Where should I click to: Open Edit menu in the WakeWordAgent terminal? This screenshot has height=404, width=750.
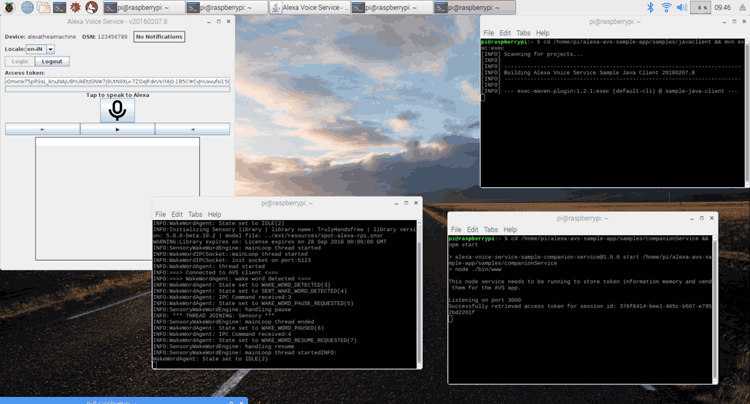(x=177, y=215)
